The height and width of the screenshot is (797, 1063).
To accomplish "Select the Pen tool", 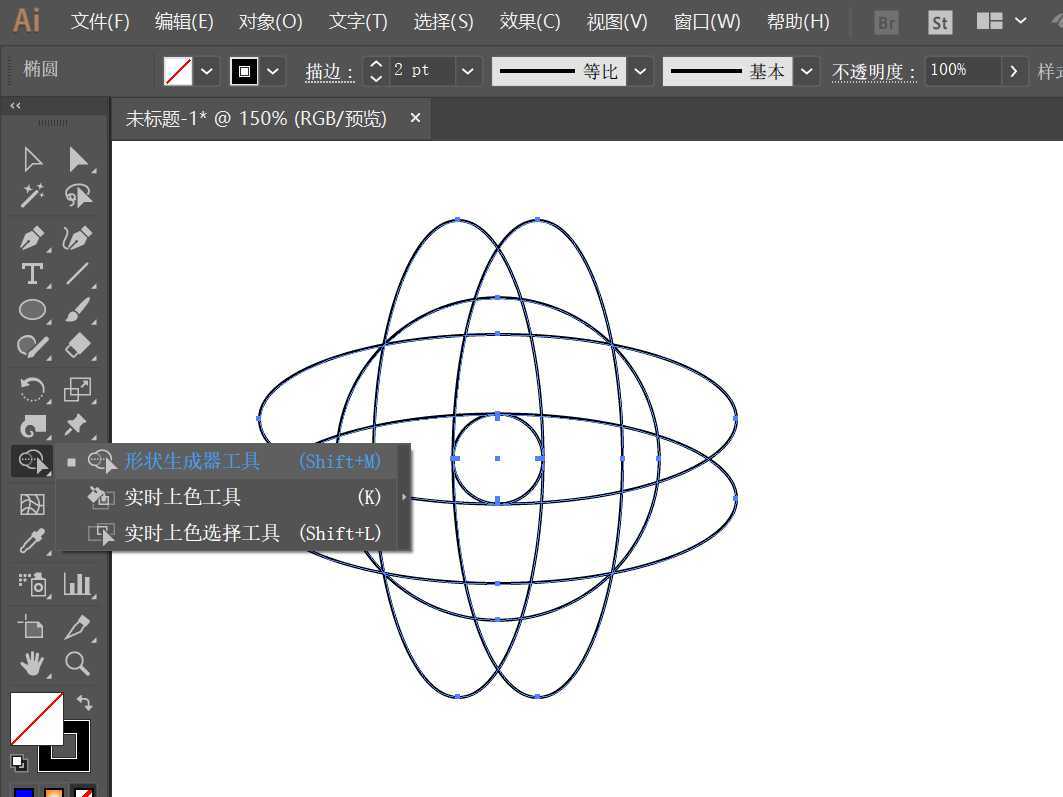I will (31, 238).
